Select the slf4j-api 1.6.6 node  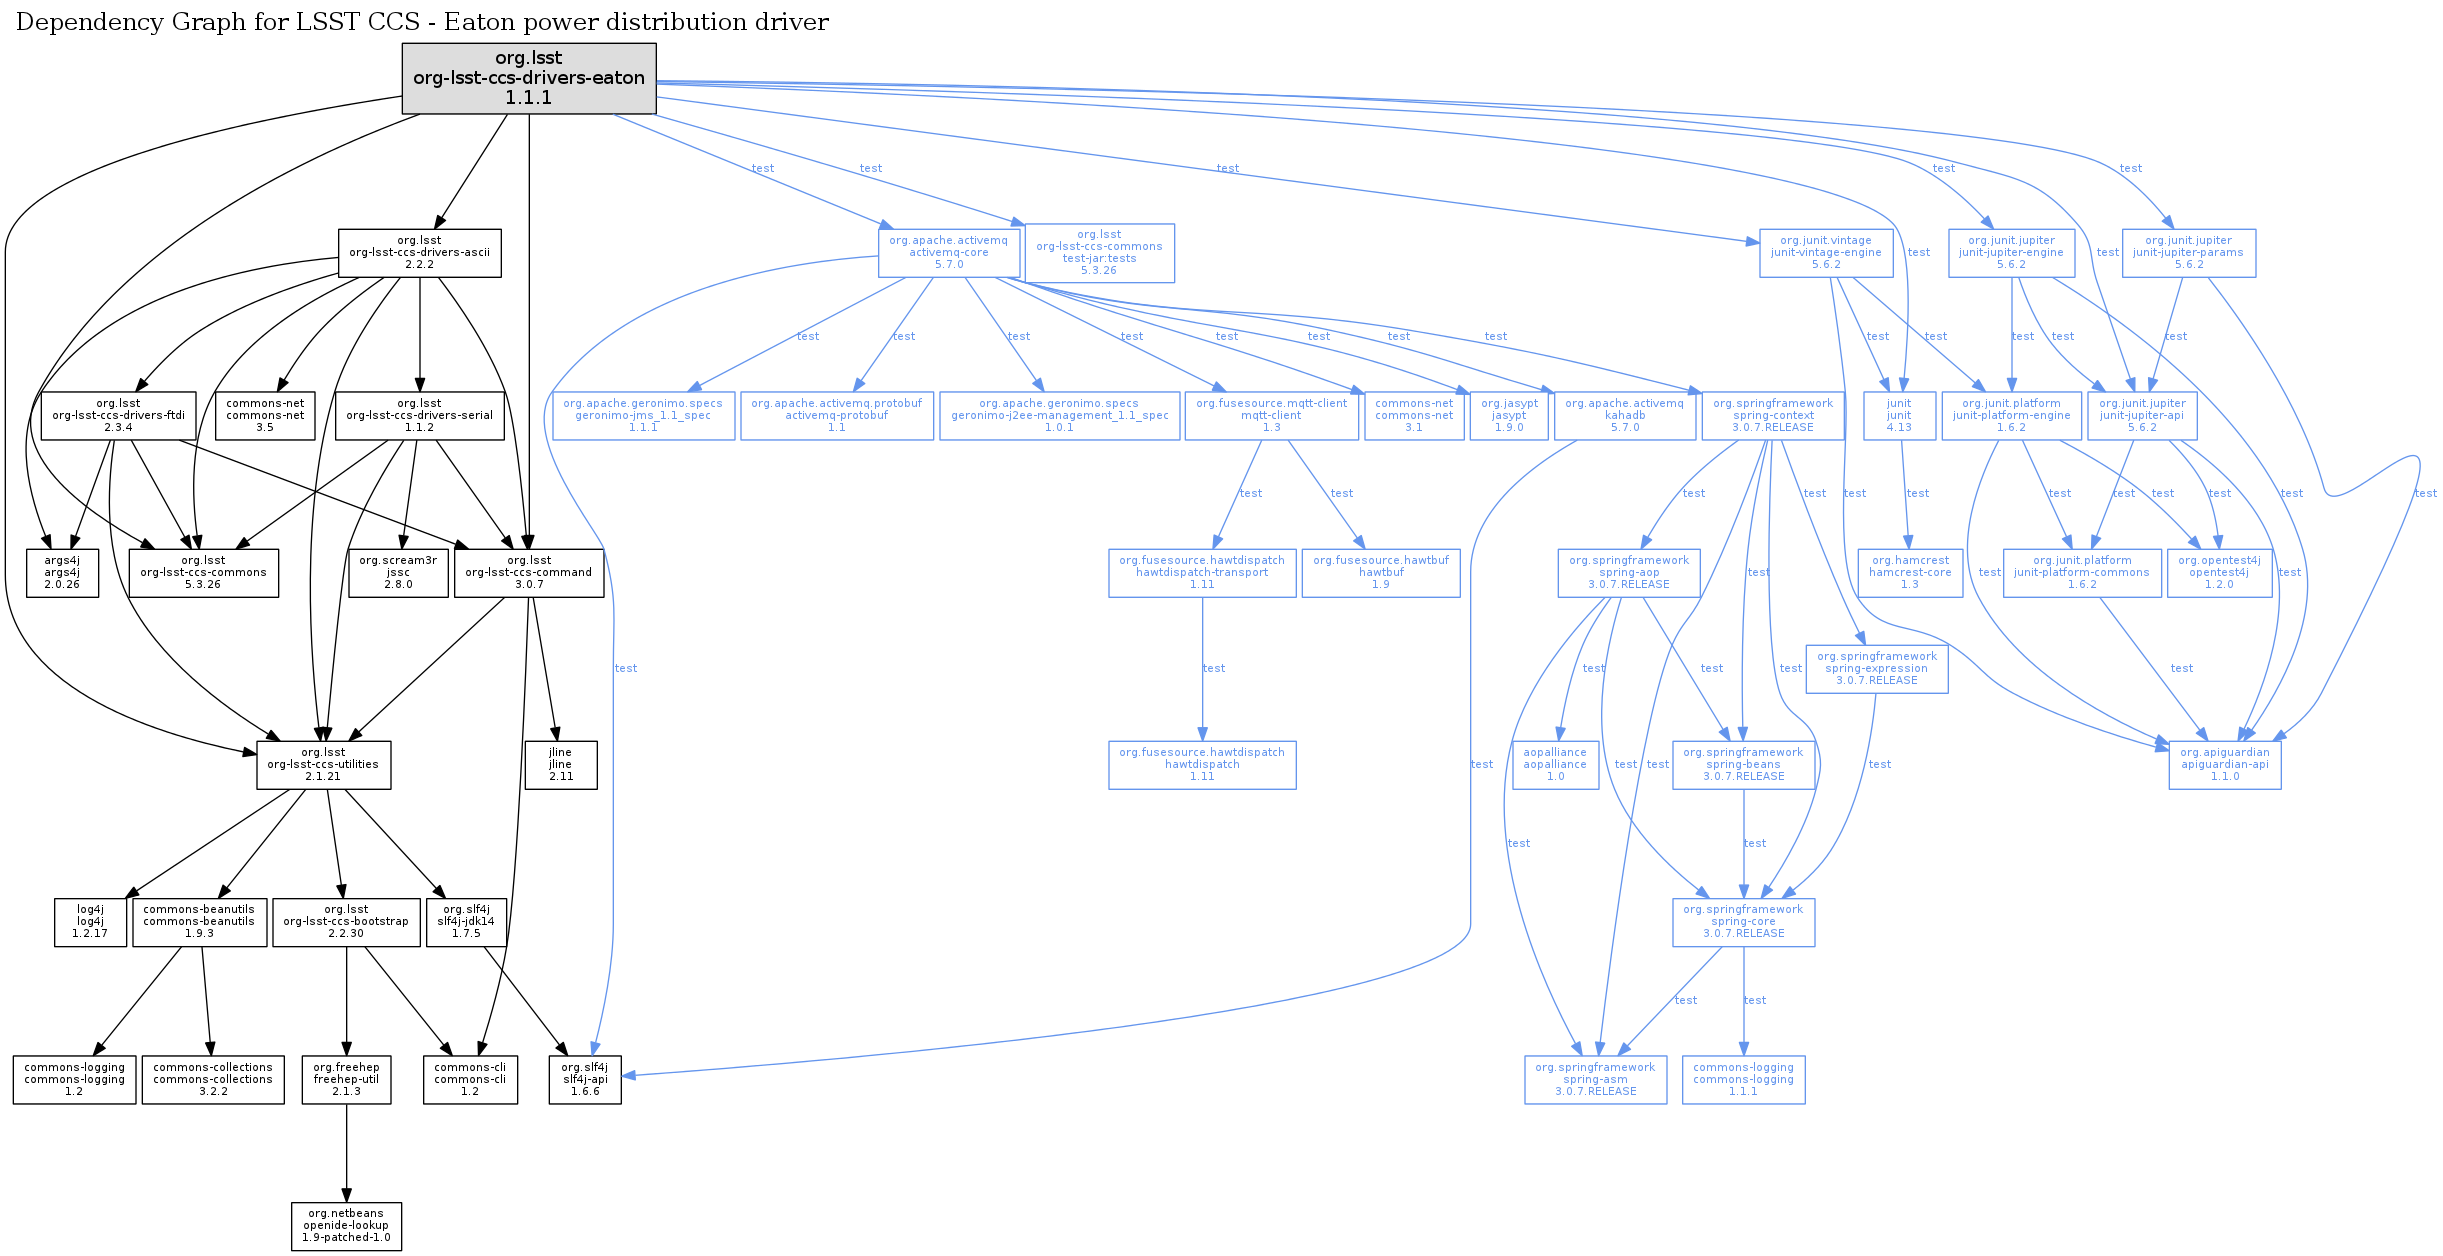tap(585, 1080)
